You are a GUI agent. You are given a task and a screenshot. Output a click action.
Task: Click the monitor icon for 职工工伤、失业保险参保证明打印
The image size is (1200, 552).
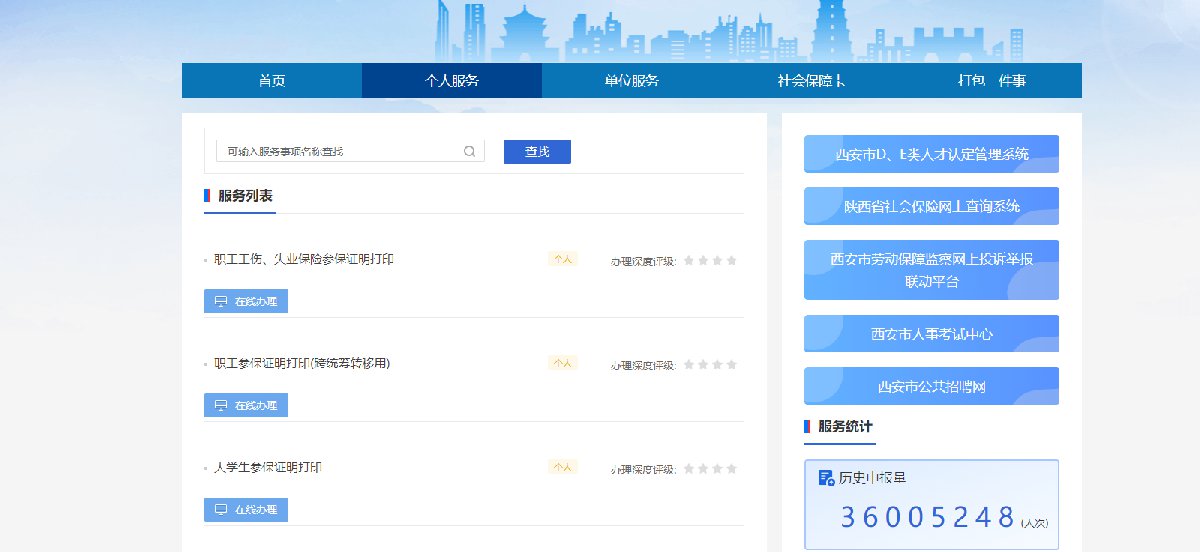(221, 301)
